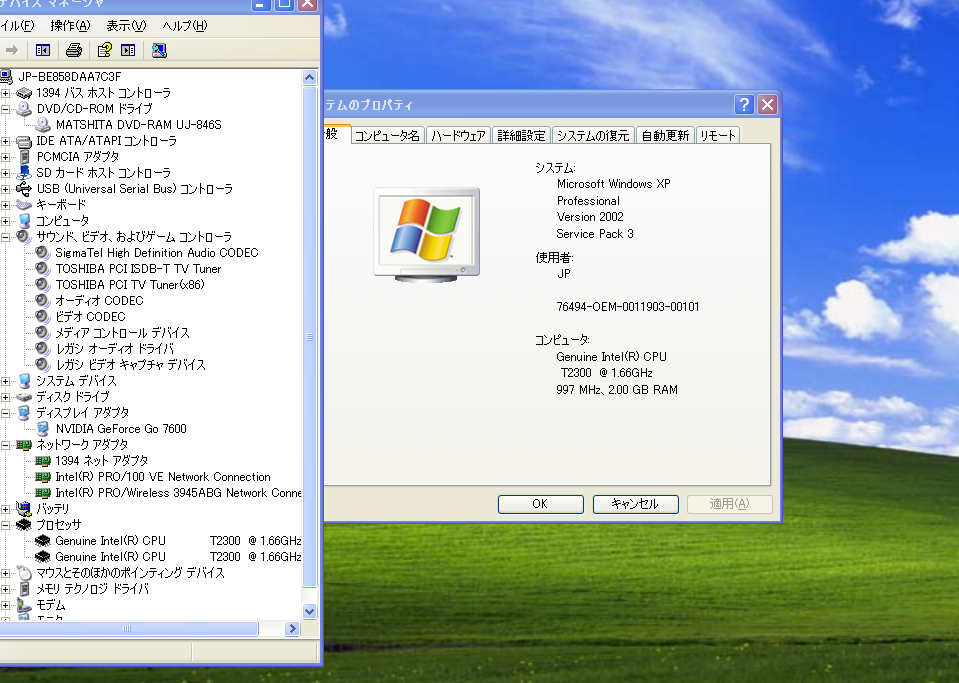Switch to the 自動更新 tab
This screenshot has height=683, width=959.
tap(665, 135)
